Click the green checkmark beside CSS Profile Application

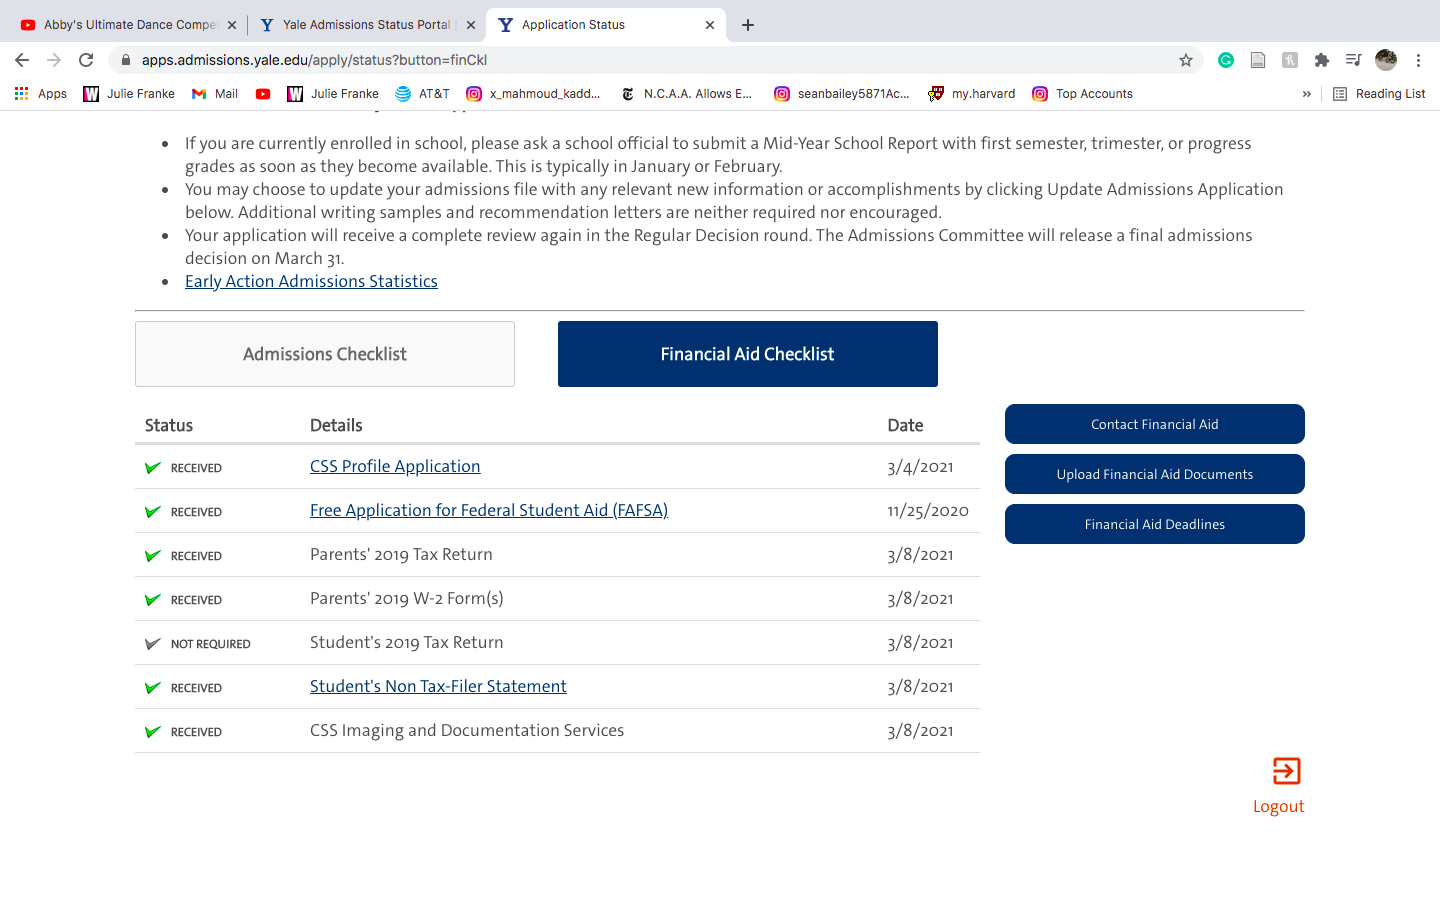pos(153,467)
